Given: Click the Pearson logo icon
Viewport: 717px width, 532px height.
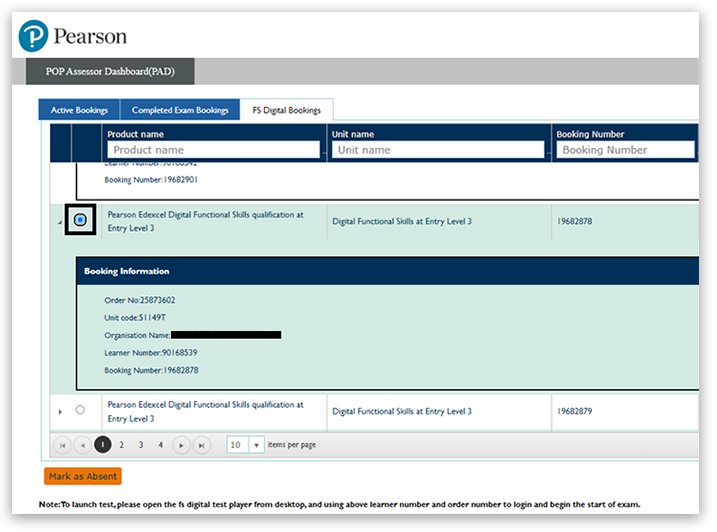Looking at the screenshot, I should click(x=33, y=36).
